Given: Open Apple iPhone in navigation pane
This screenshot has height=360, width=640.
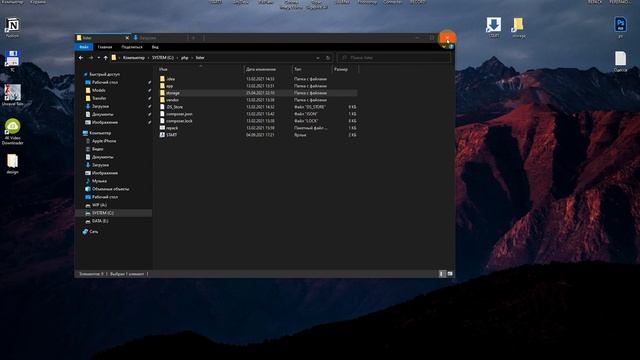Looking at the screenshot, I should pyautogui.click(x=101, y=141).
